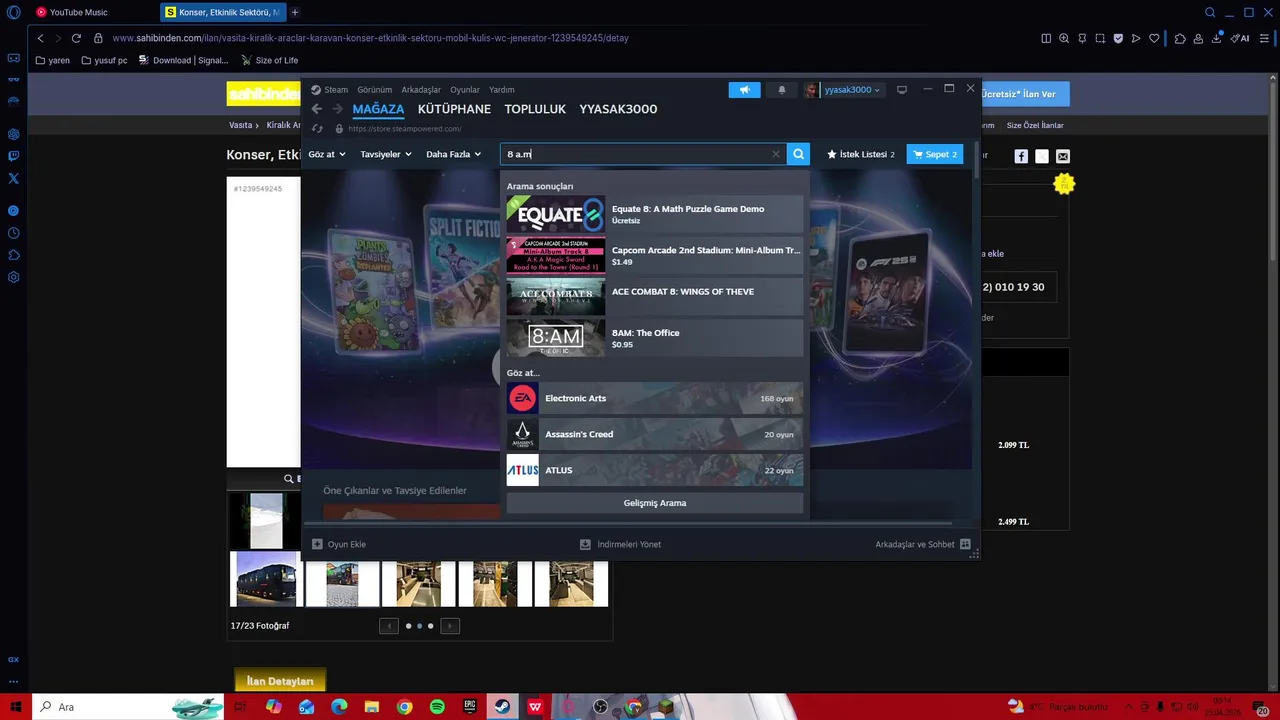Open the Steam menu
The height and width of the screenshot is (720, 1280).
point(330,90)
